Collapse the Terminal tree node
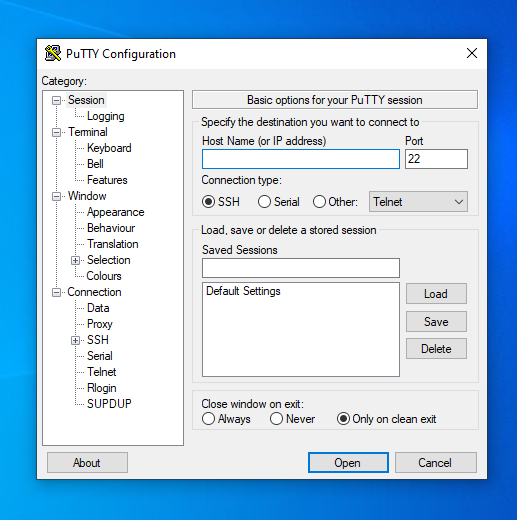Image resolution: width=517 pixels, height=520 pixels. click(56, 132)
